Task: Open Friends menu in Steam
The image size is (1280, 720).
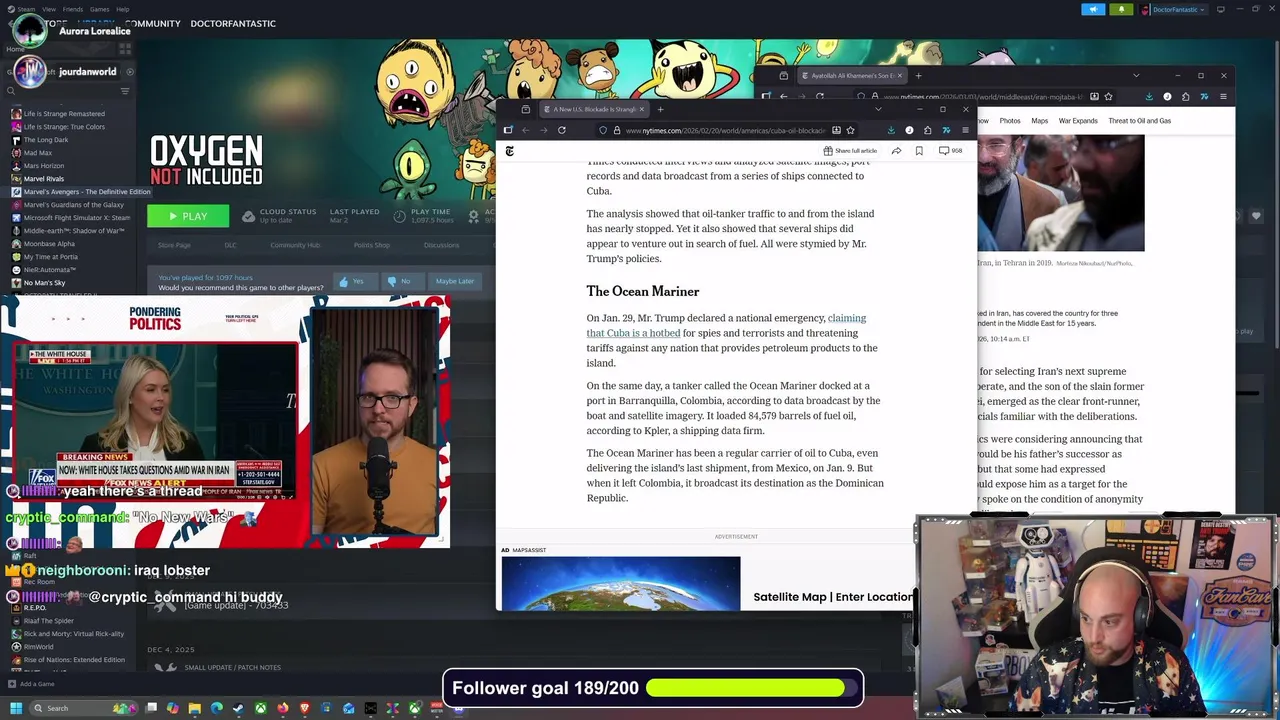Action: coord(73,9)
